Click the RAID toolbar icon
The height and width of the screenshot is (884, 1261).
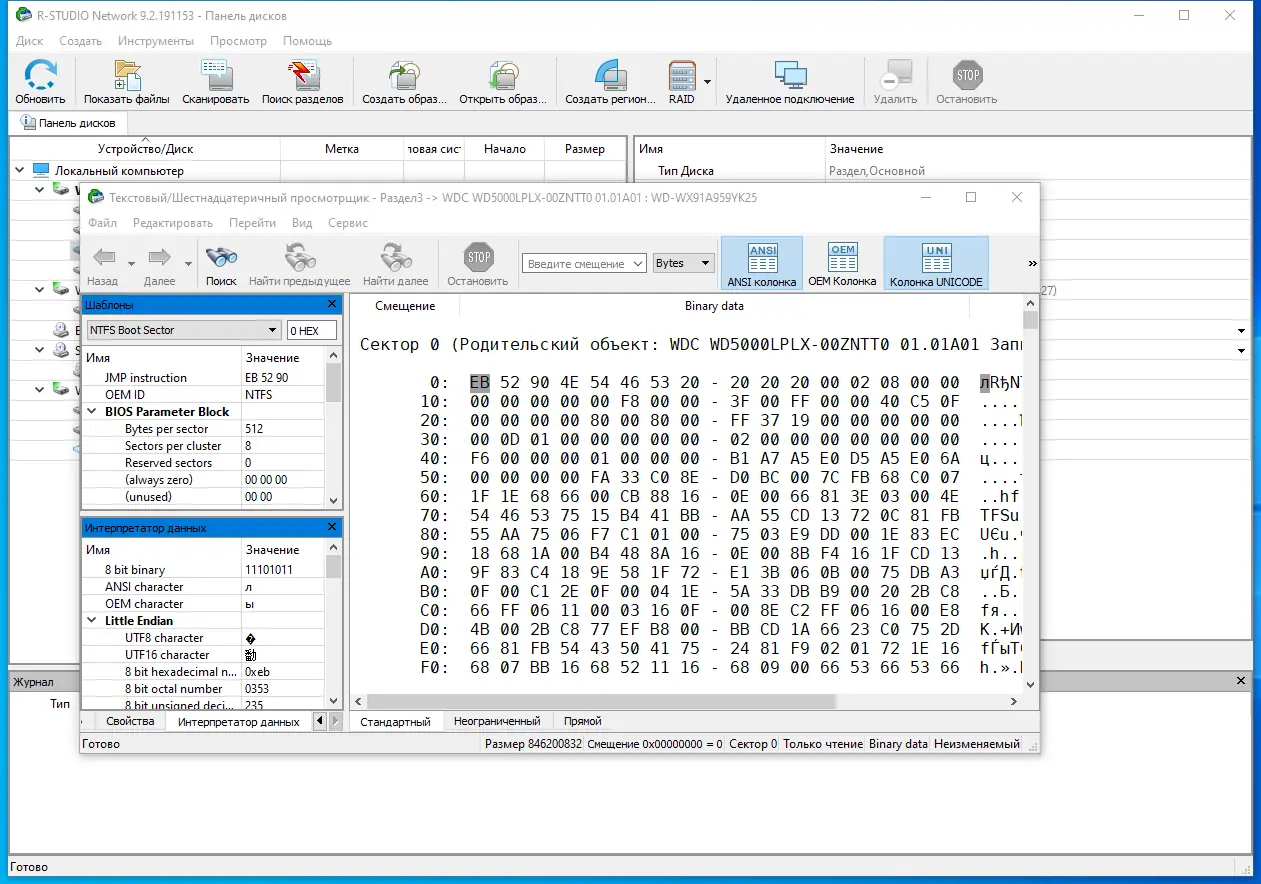tap(682, 75)
